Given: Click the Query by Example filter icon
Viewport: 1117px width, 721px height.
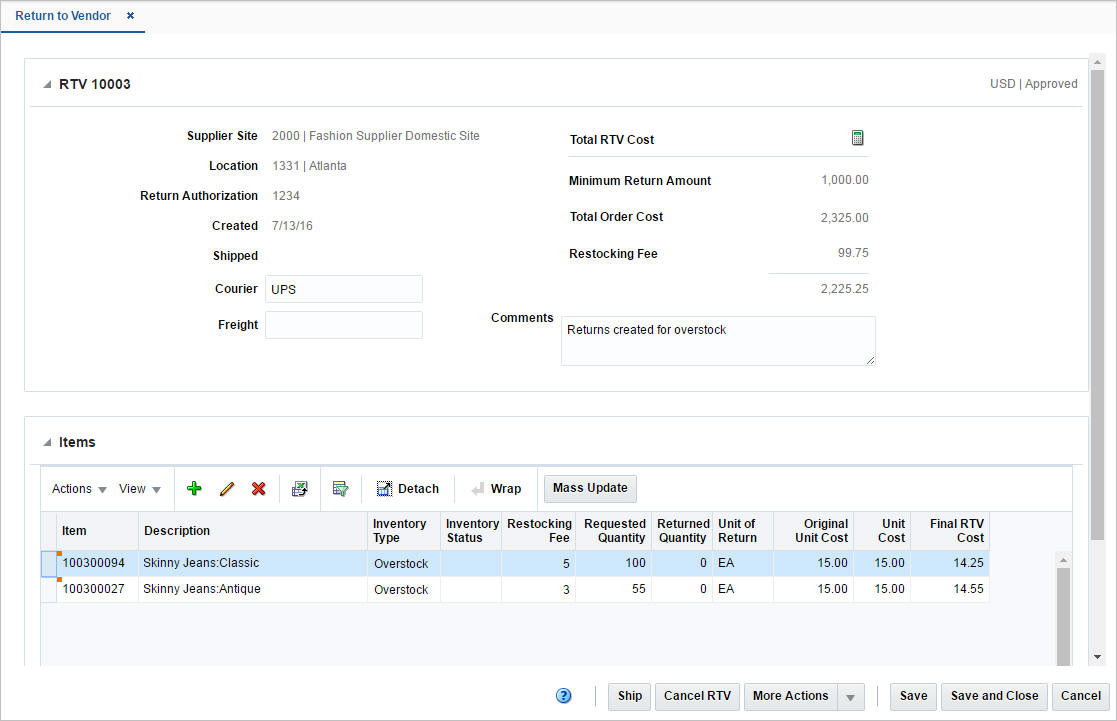Looking at the screenshot, I should [341, 489].
